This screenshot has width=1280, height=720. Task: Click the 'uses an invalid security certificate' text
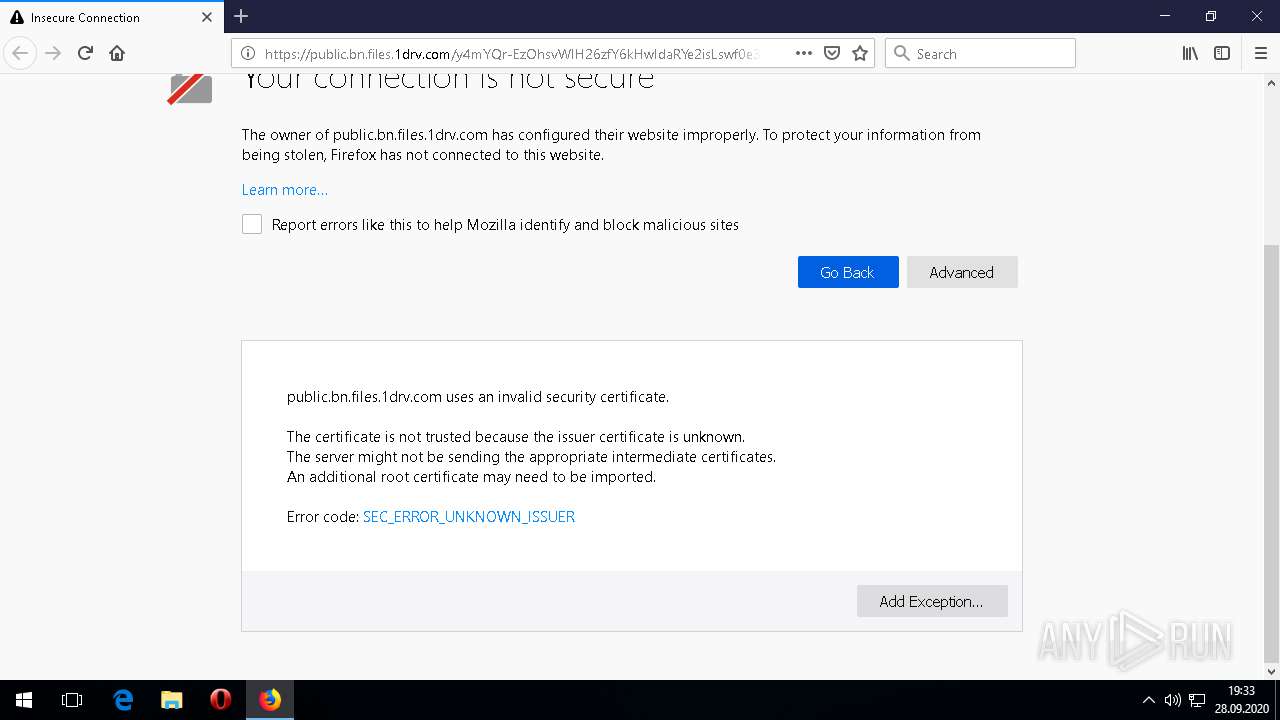pyautogui.click(x=557, y=397)
